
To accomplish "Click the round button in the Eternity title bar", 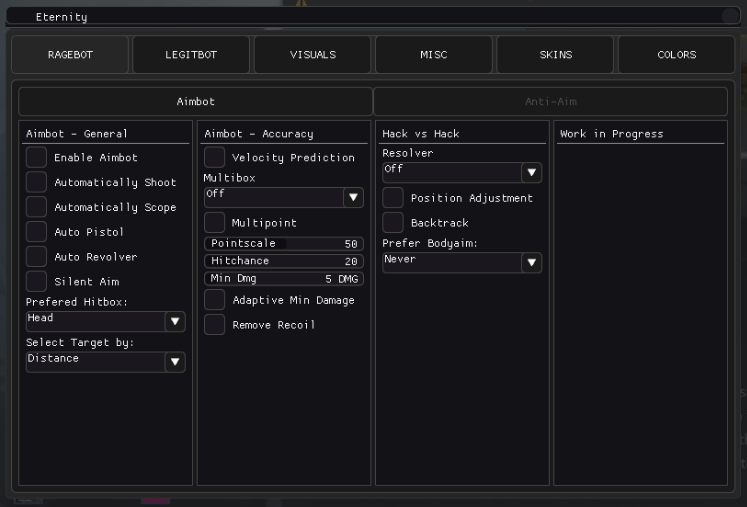I will [x=729, y=16].
